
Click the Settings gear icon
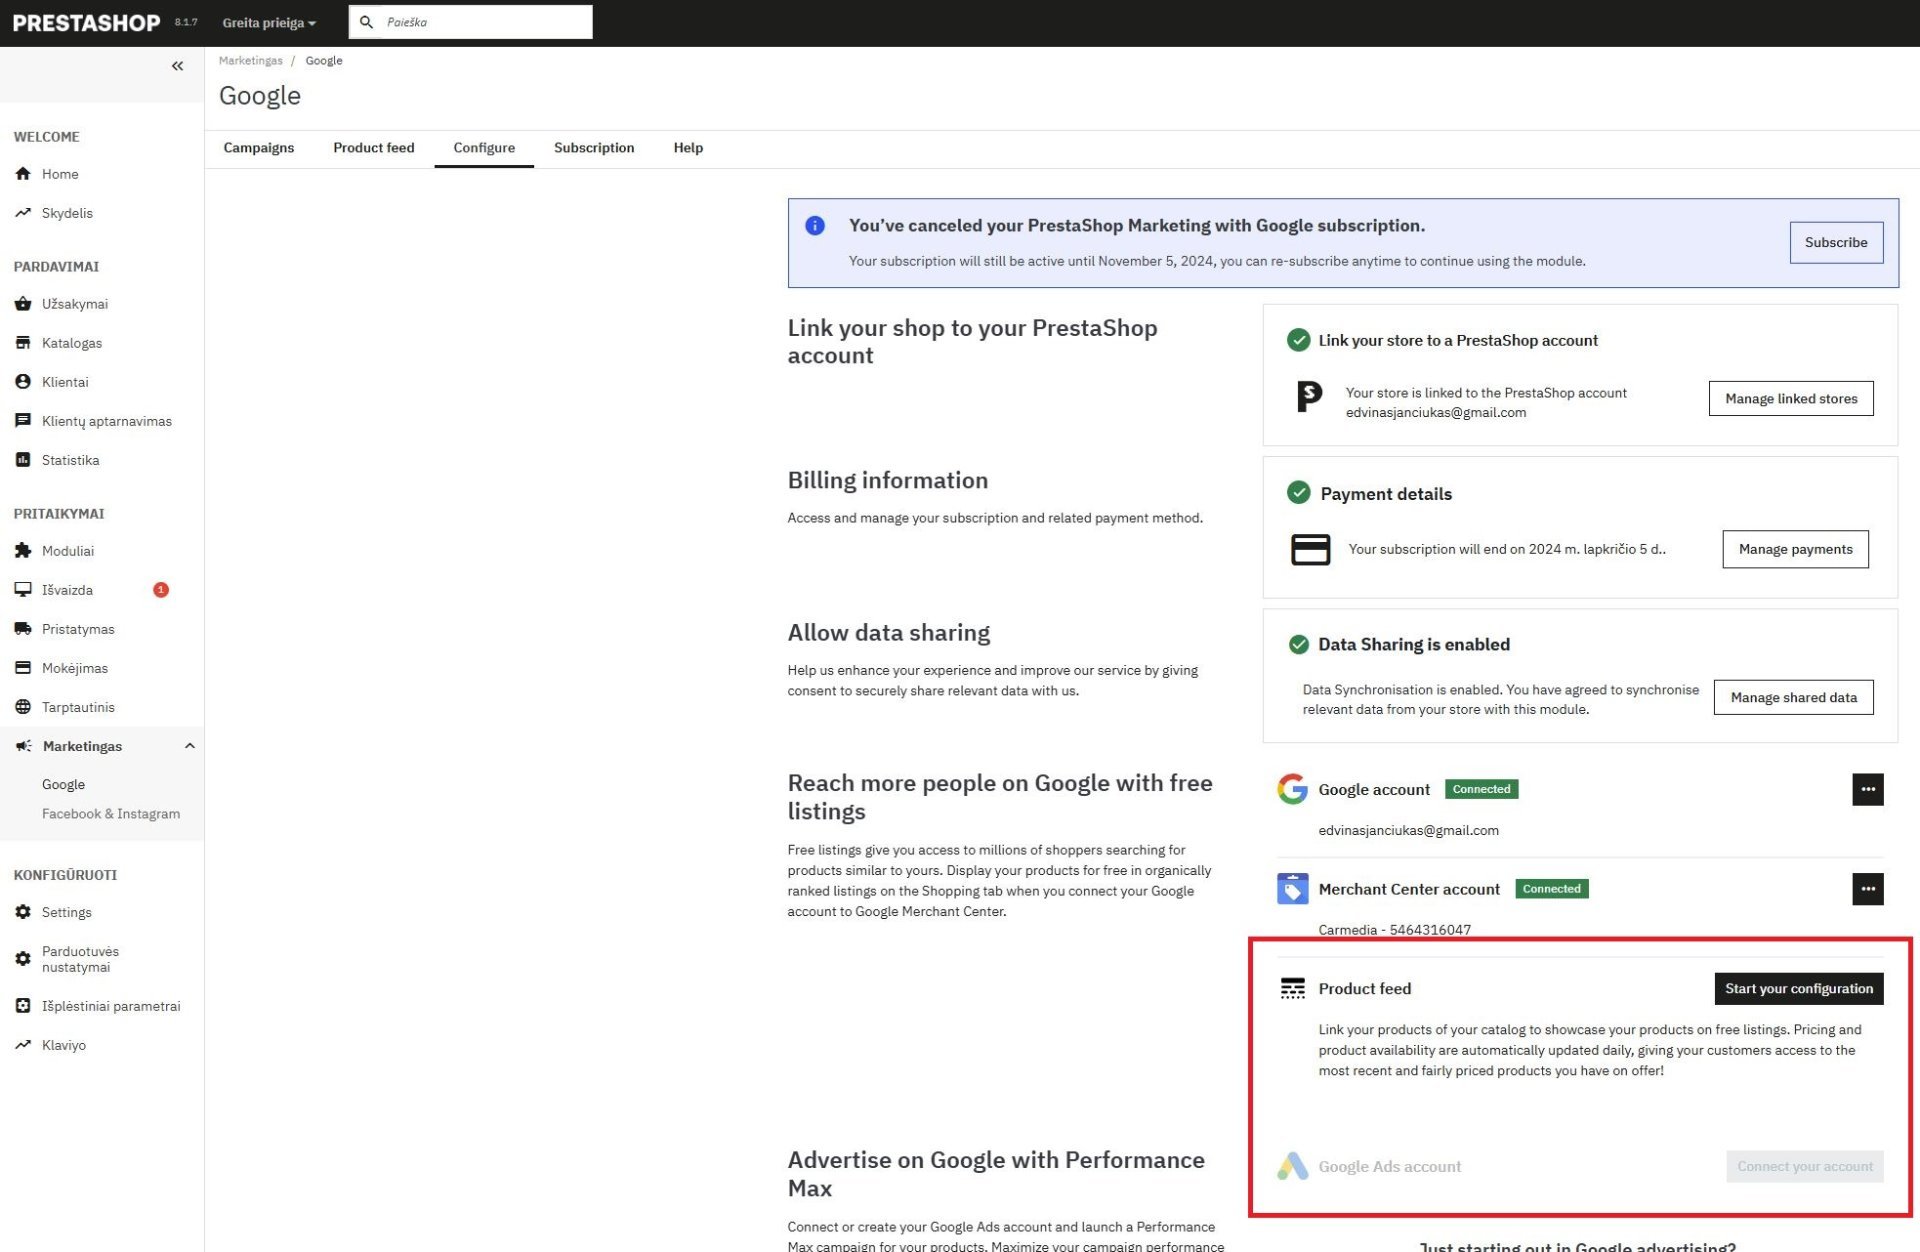[23, 912]
